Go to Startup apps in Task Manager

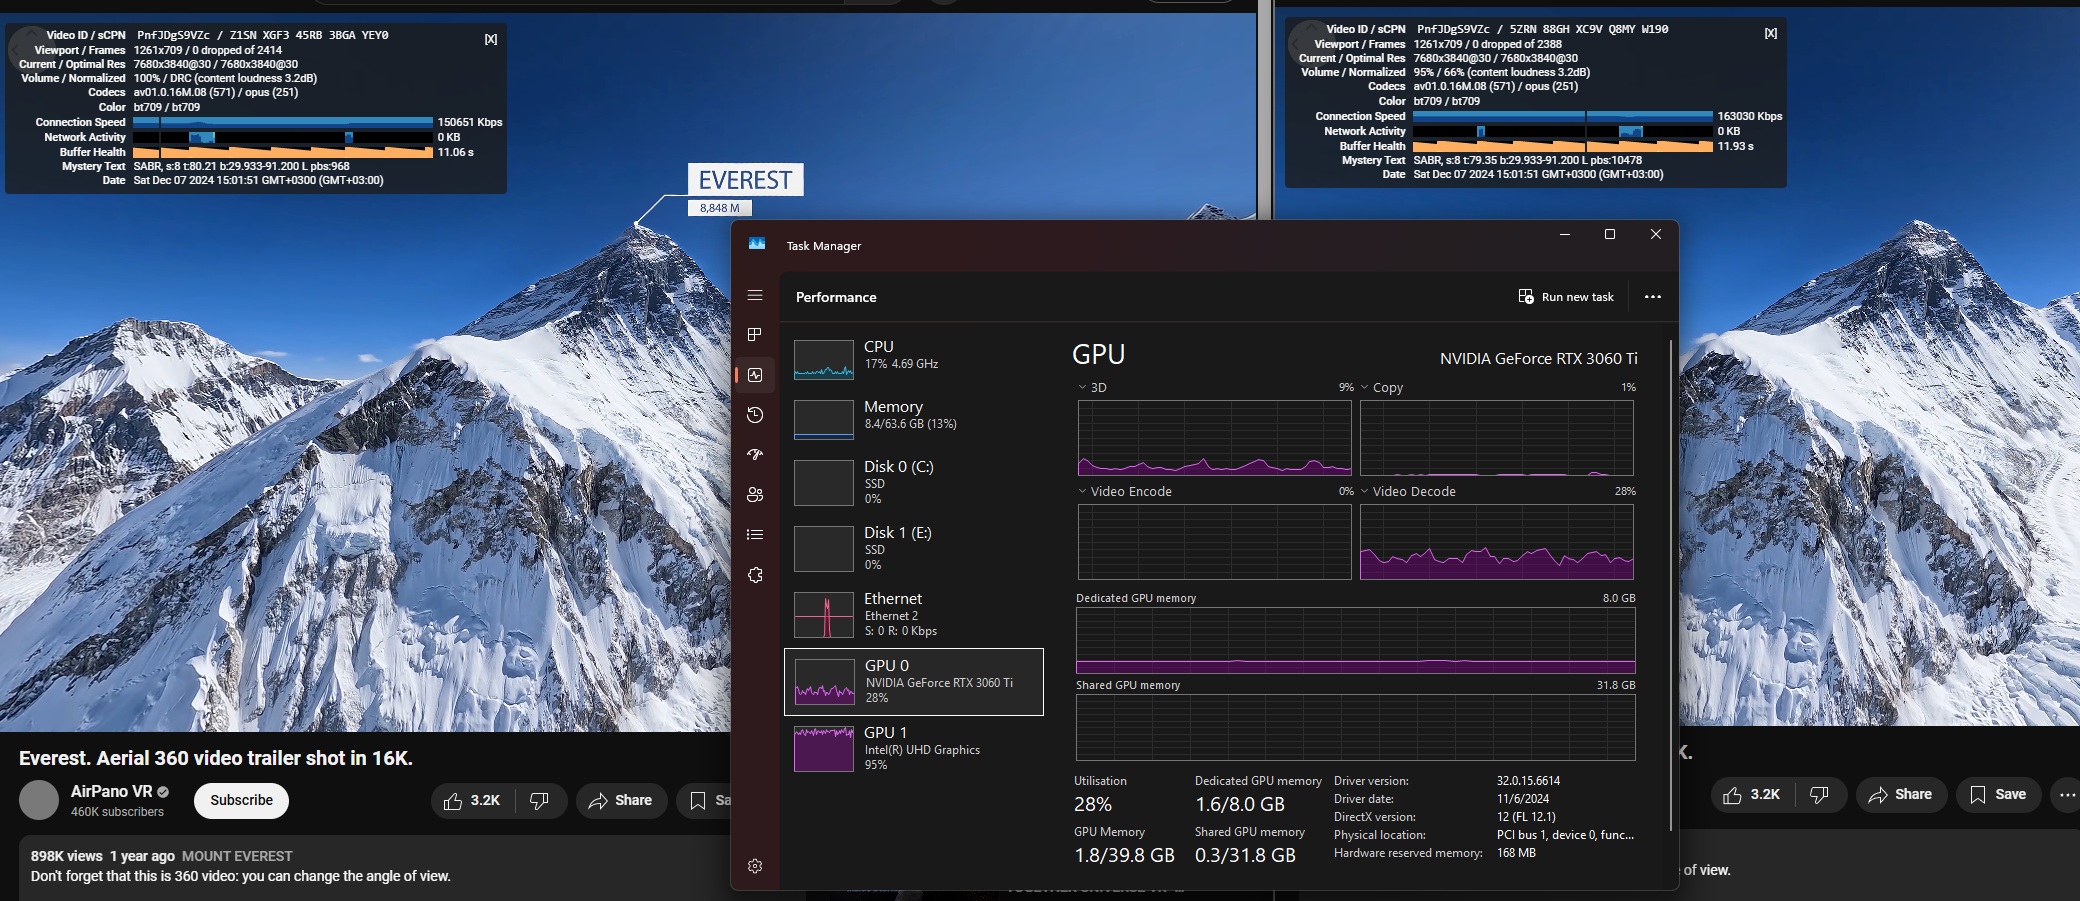755,455
